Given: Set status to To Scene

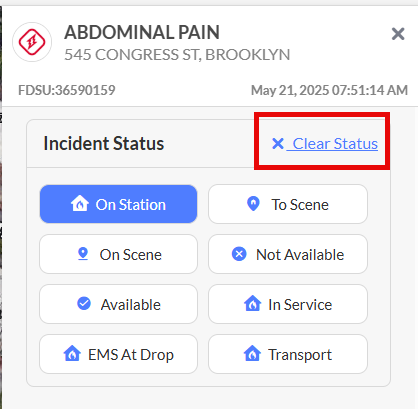Looking at the screenshot, I should (288, 204).
